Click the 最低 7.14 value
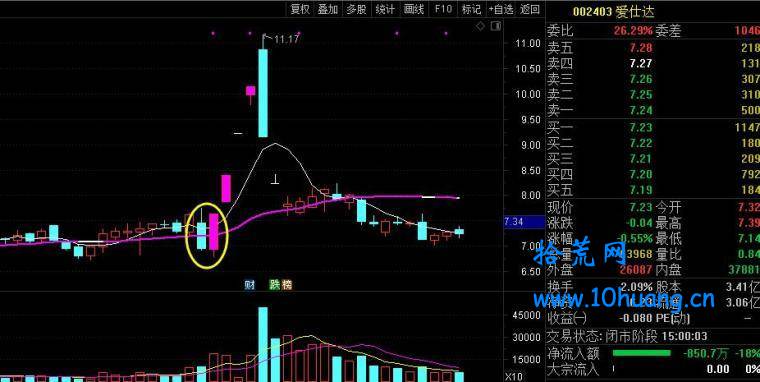760x382 pixels. pos(748,238)
